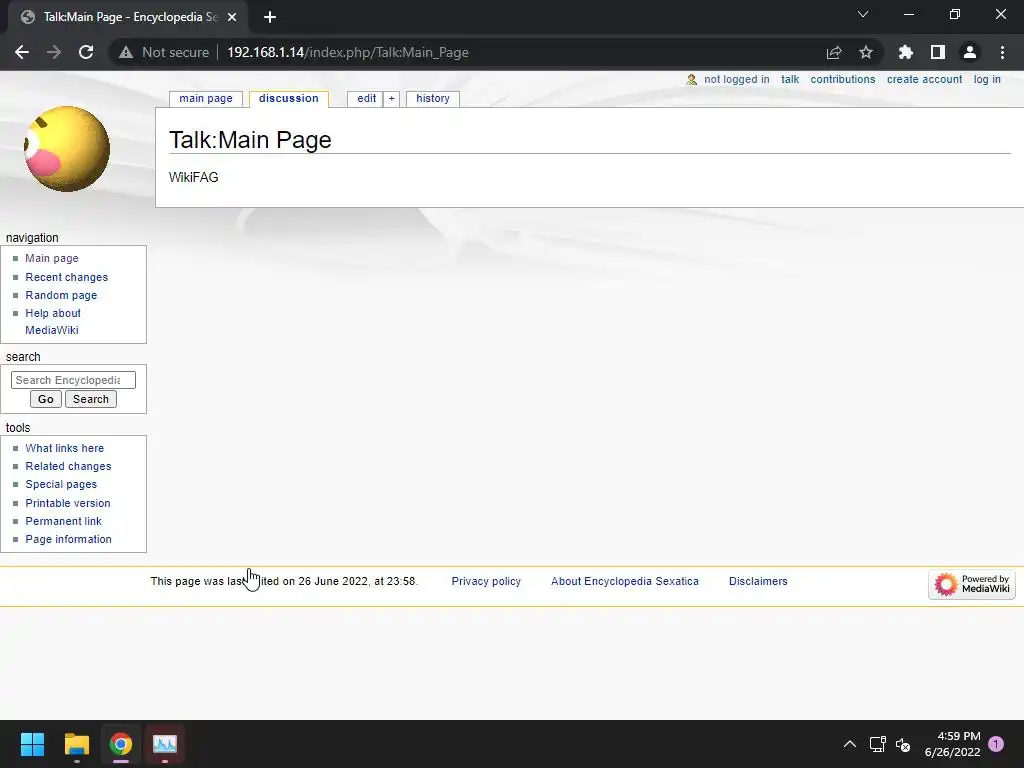Open Chrome three-dot menu

pos(1002,52)
